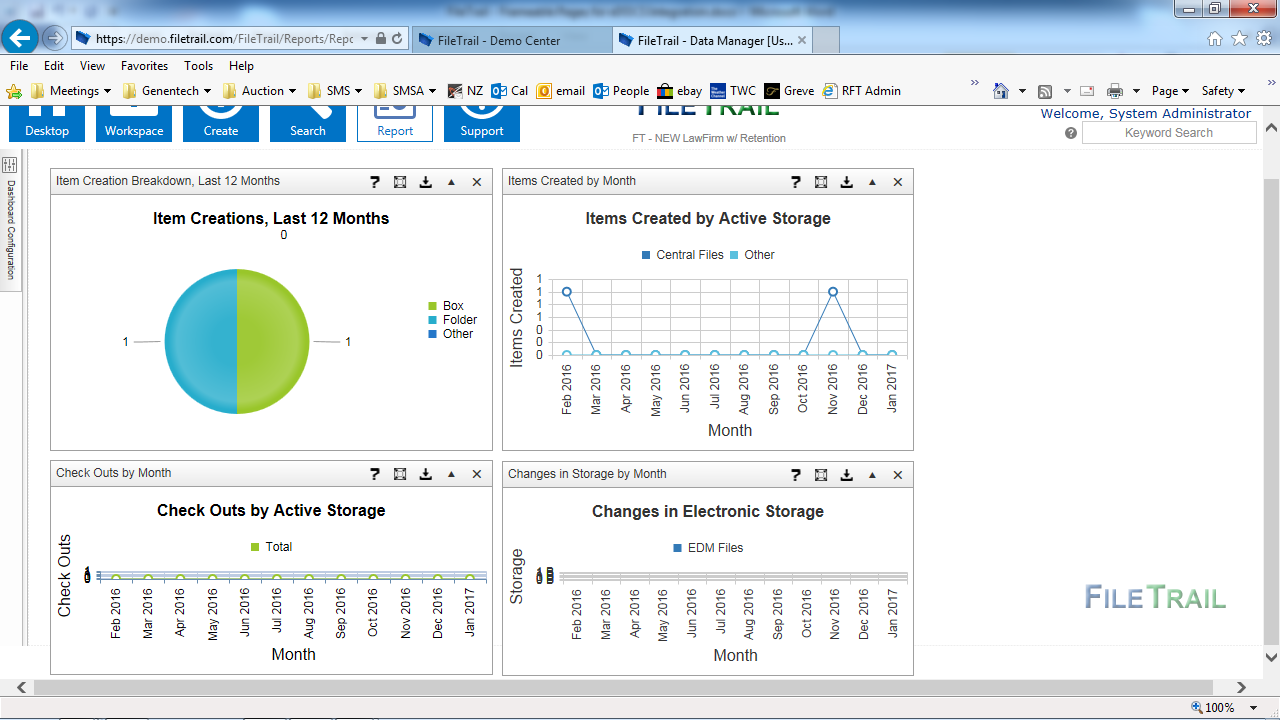Switch to FileTrail - Demo Center tab
The width and height of the screenshot is (1280, 720).
[x=510, y=40]
